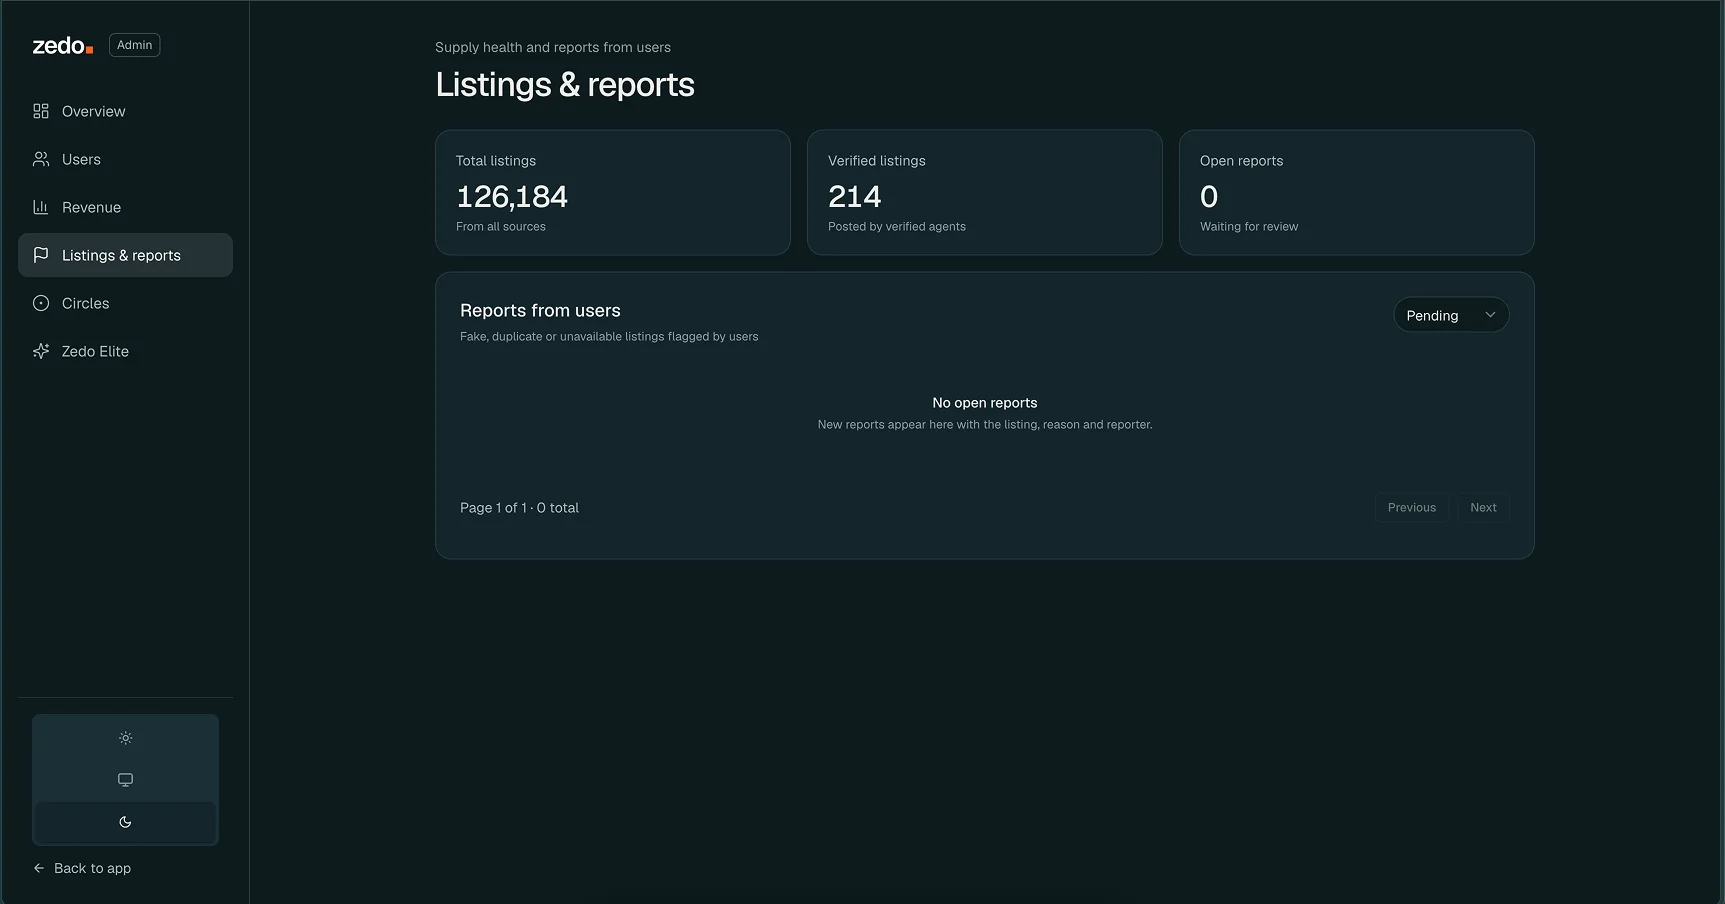Click the 'No open reports' message
Viewport: 1725px width, 904px height.
[985, 403]
